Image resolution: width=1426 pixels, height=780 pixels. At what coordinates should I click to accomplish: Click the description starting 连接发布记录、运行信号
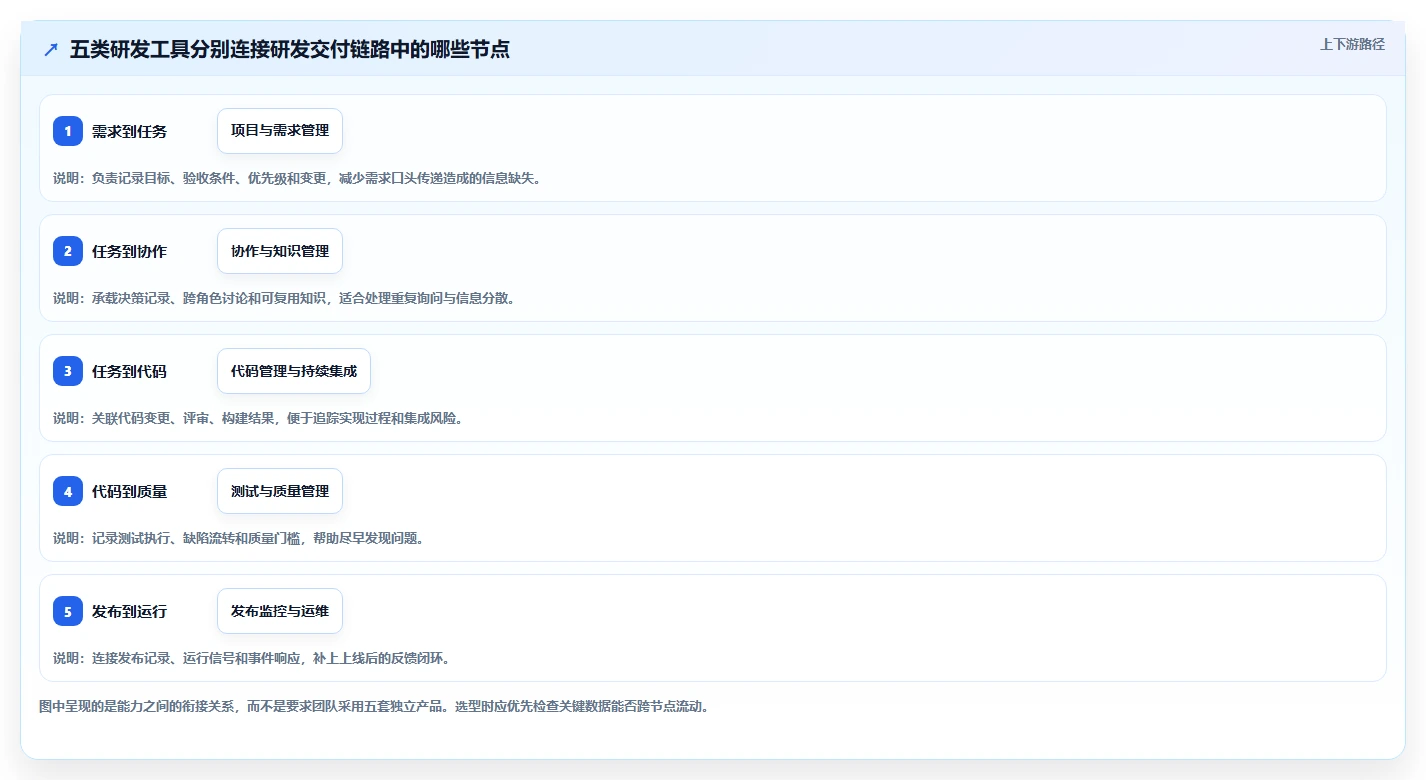tap(252, 658)
